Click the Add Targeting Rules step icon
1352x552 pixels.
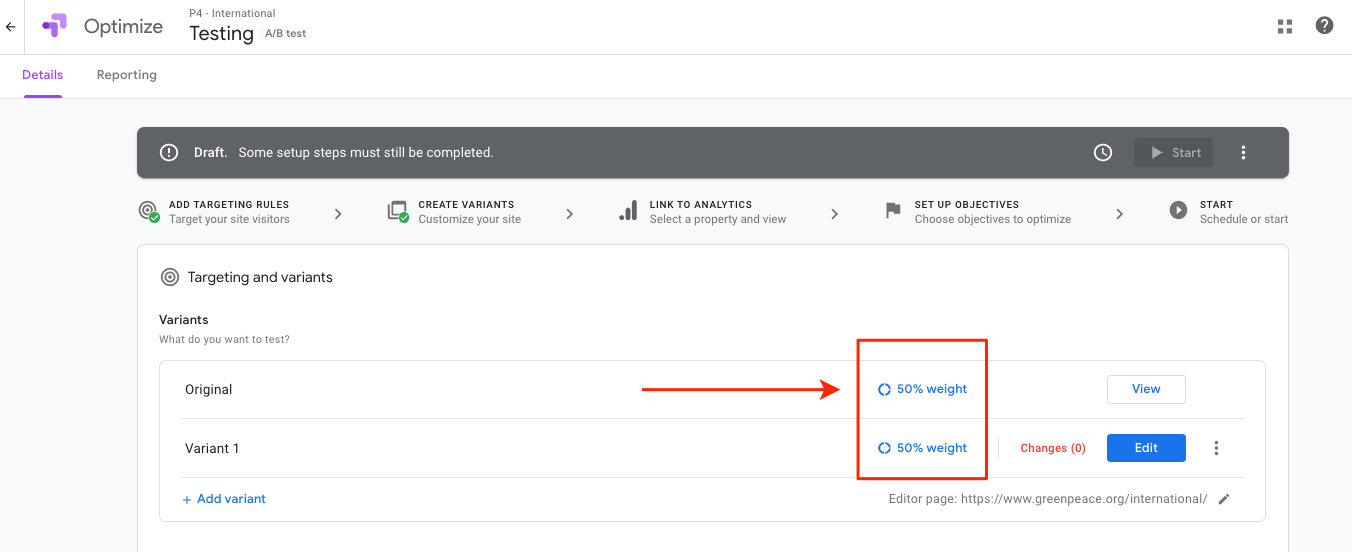point(149,212)
